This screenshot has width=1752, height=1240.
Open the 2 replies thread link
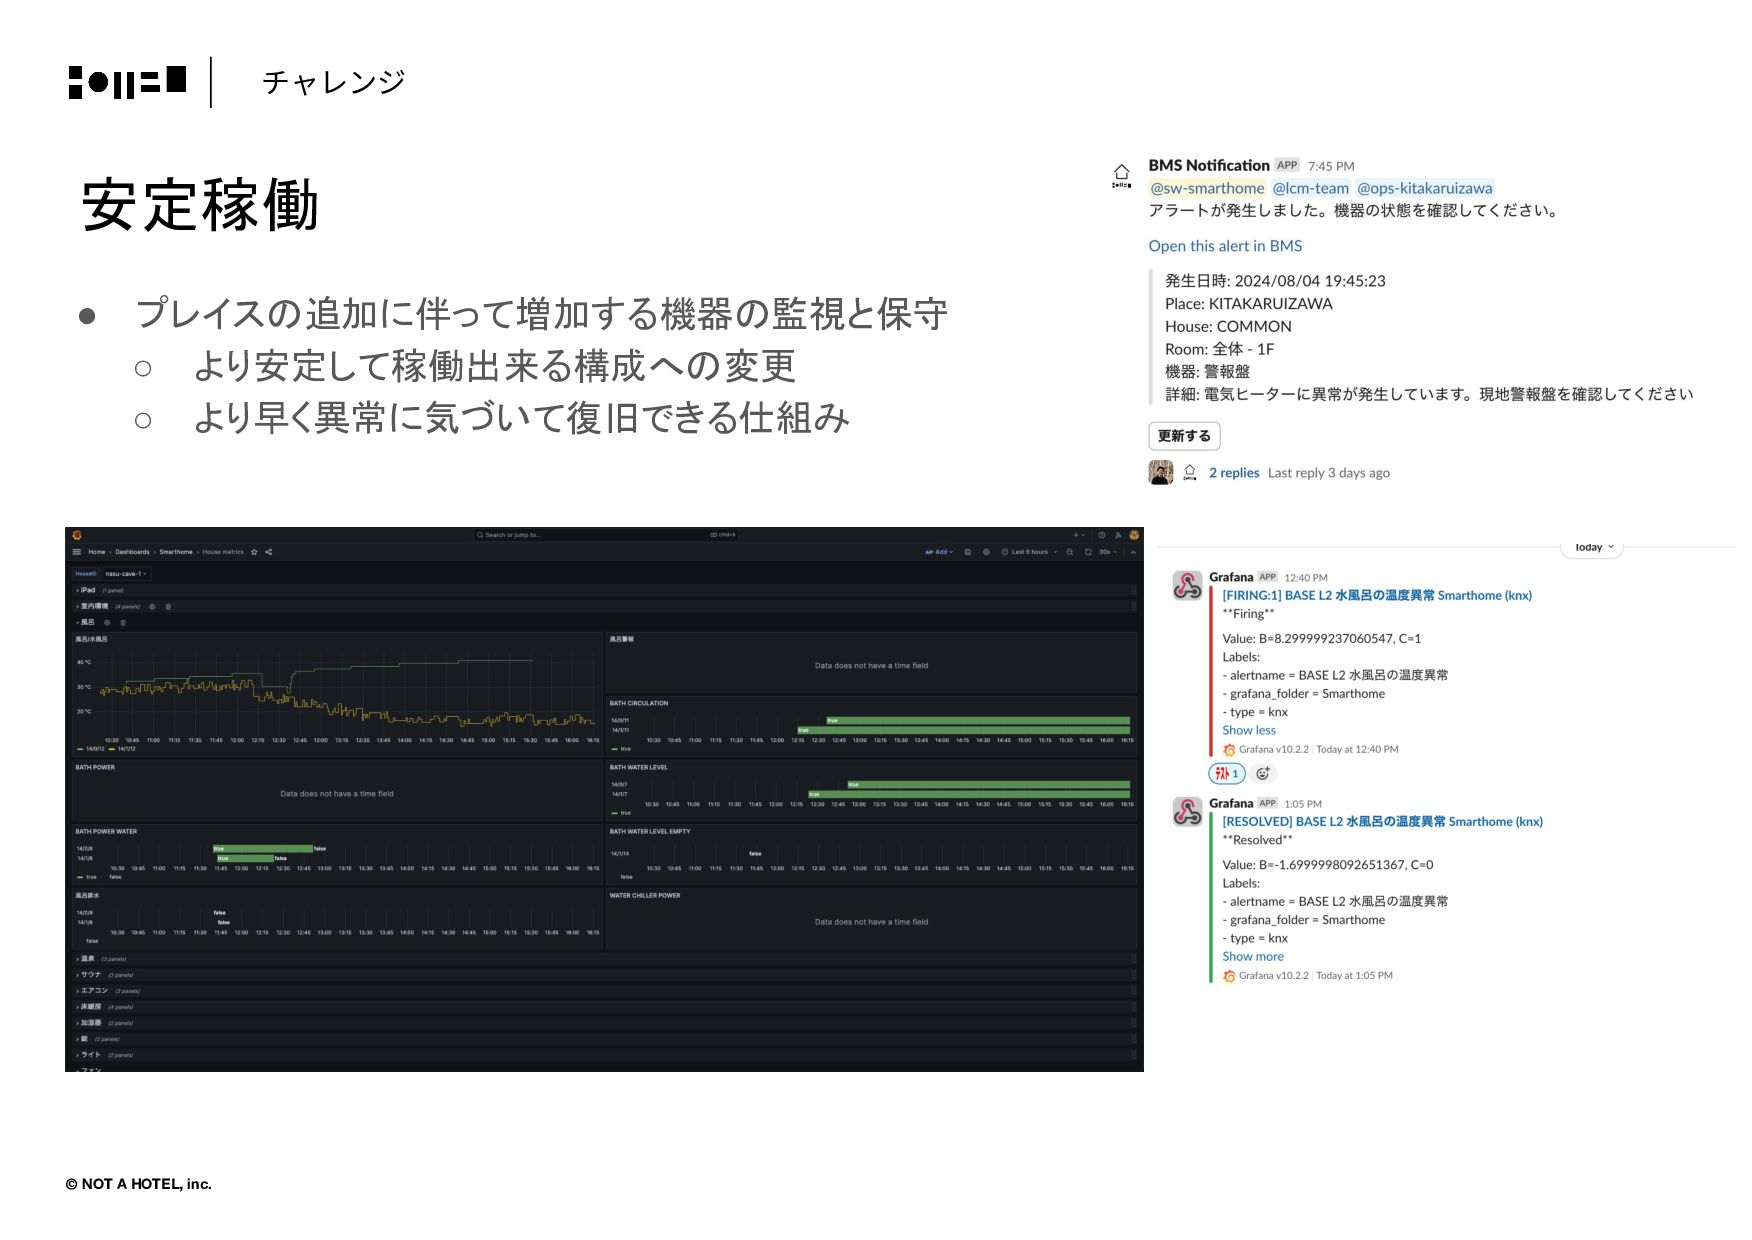point(1234,473)
